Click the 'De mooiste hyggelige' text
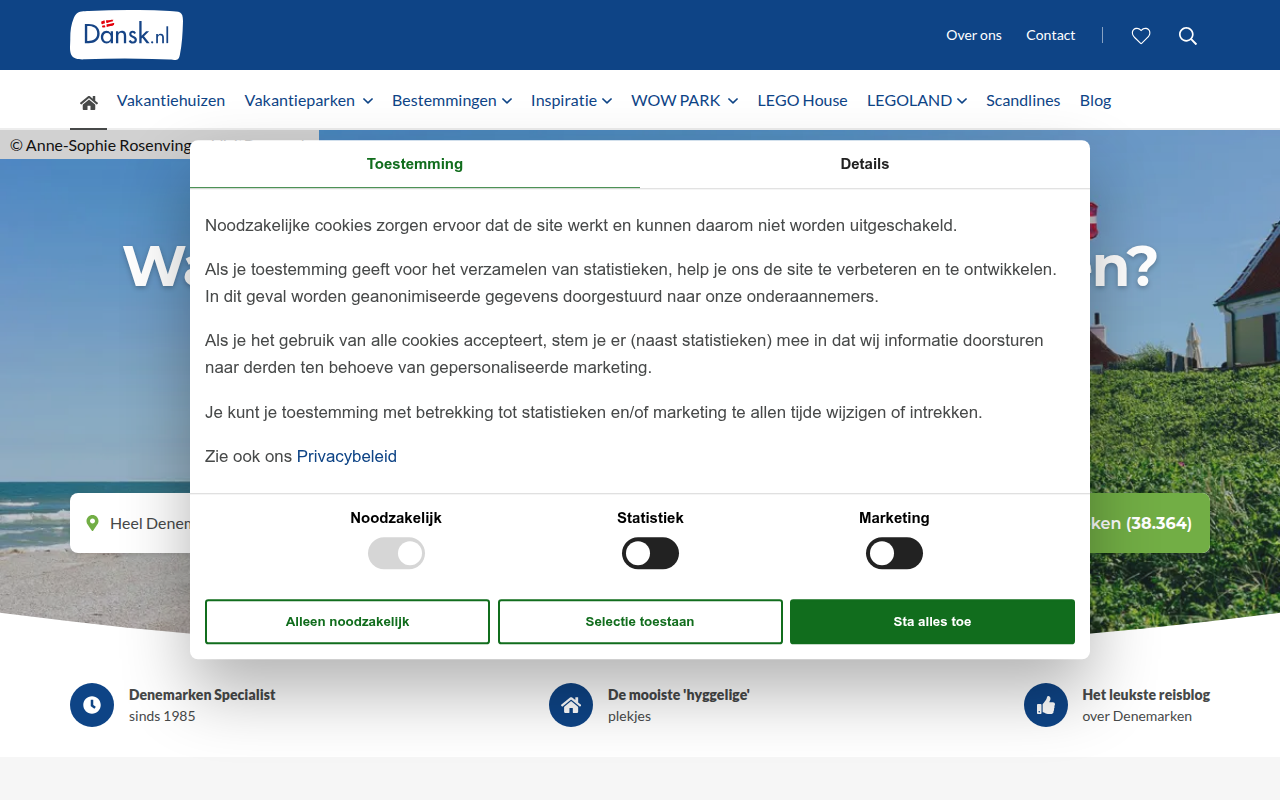 click(679, 694)
